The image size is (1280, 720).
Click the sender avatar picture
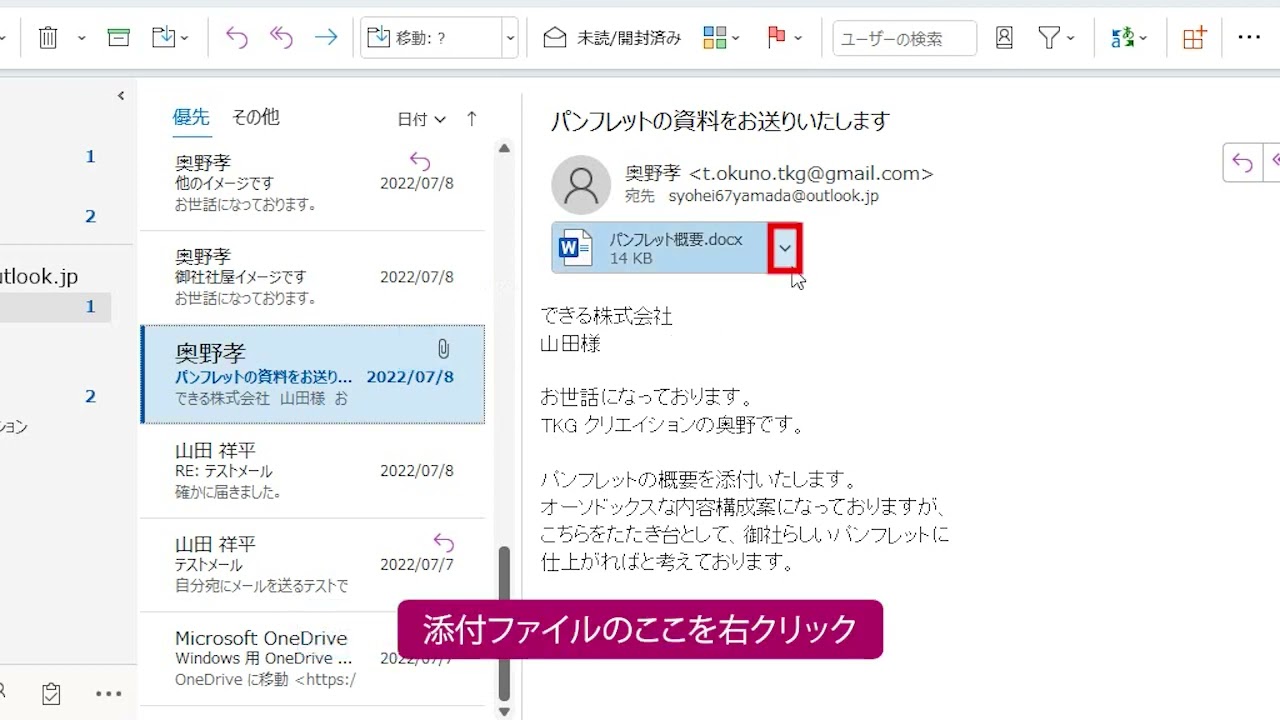581,185
